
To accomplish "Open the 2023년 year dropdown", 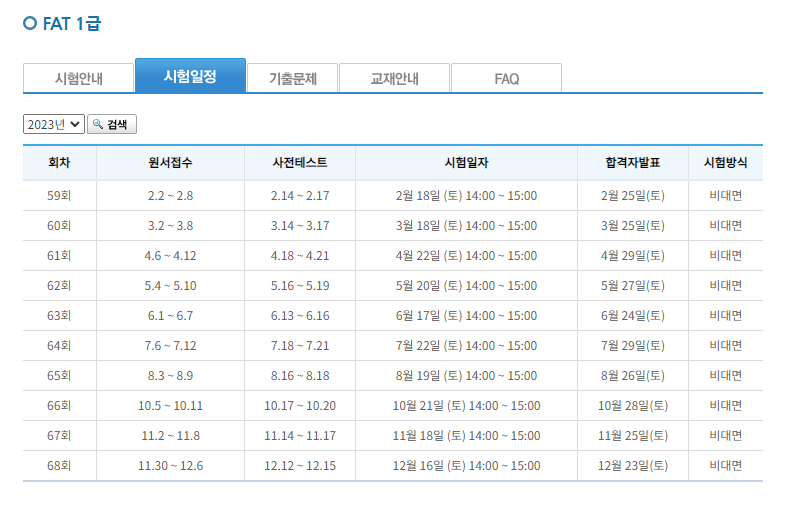I will [x=53, y=124].
